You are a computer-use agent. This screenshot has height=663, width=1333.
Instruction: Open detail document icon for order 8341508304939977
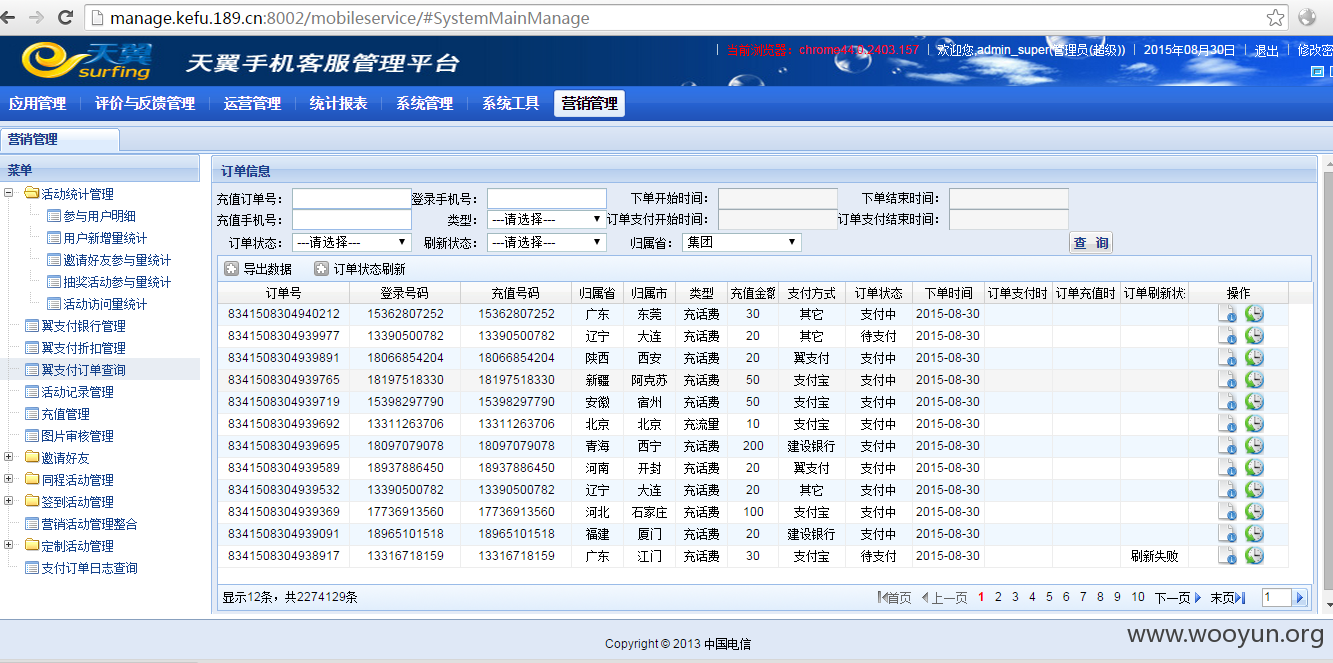pyautogui.click(x=1227, y=336)
